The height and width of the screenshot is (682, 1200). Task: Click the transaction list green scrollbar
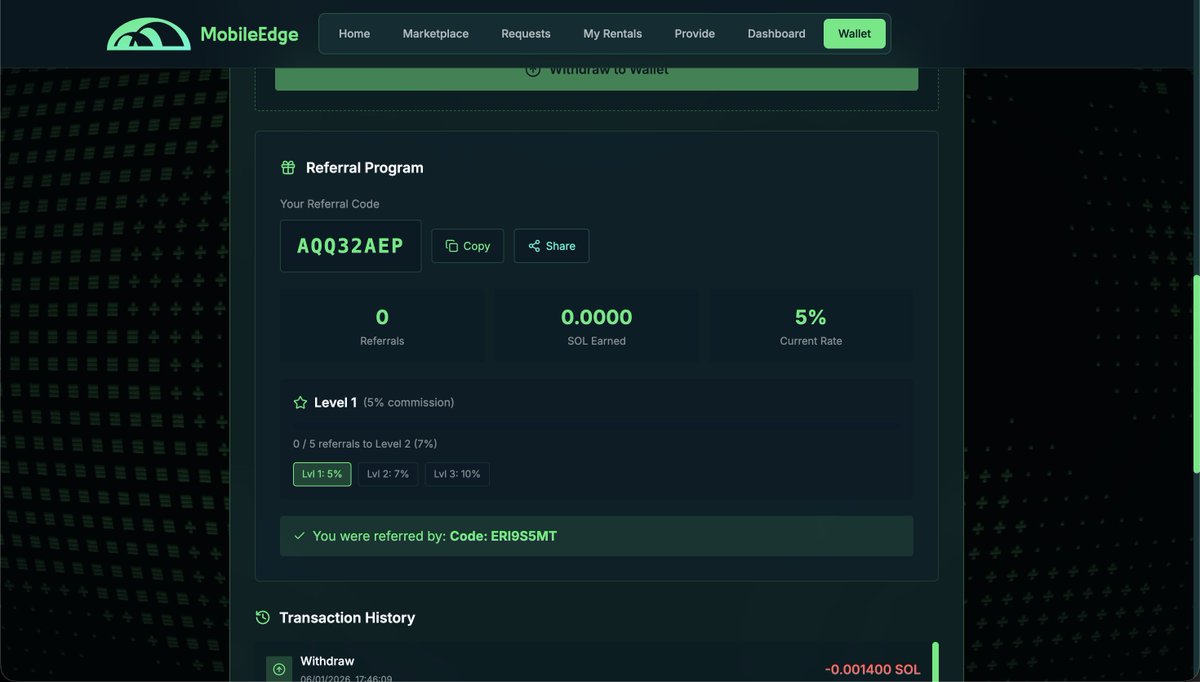[935, 662]
